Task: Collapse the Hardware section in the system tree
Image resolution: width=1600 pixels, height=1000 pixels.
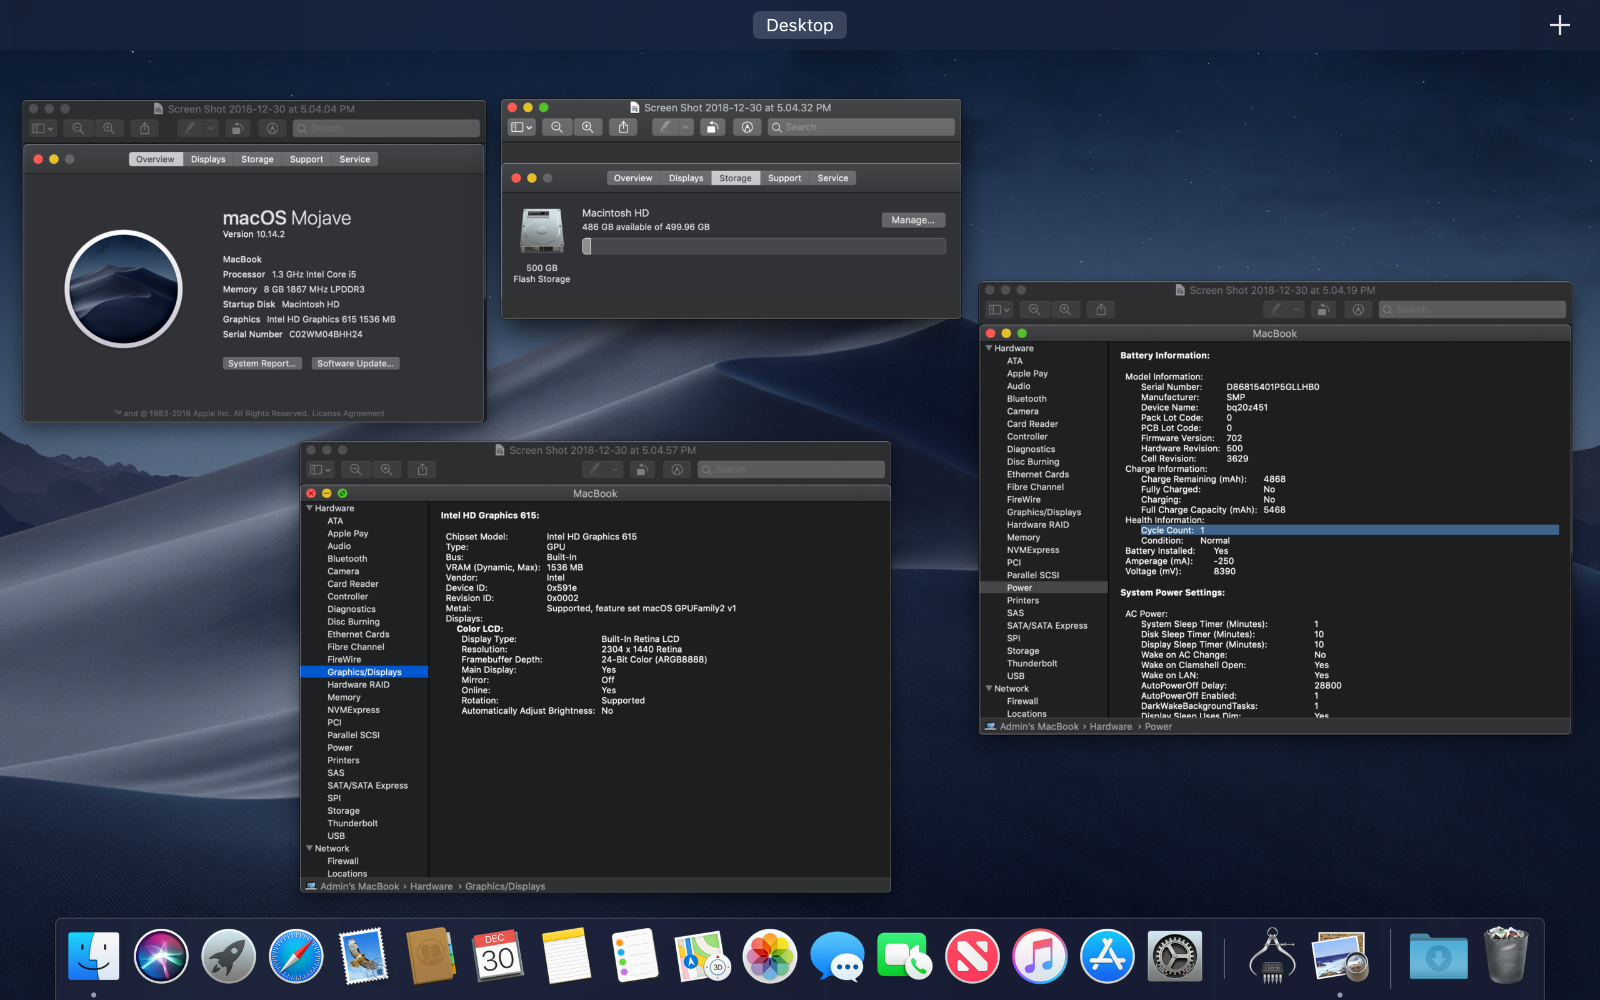Action: tap(309, 508)
